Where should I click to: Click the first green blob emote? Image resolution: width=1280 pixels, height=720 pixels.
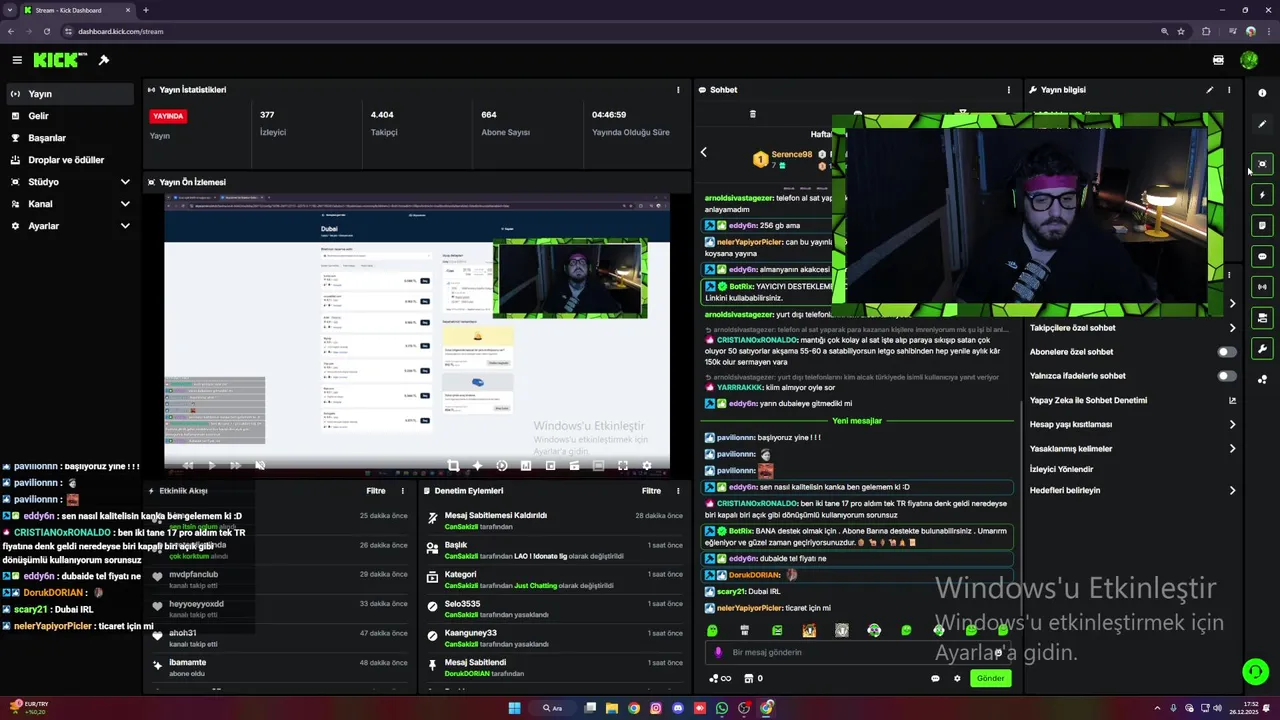point(712,630)
